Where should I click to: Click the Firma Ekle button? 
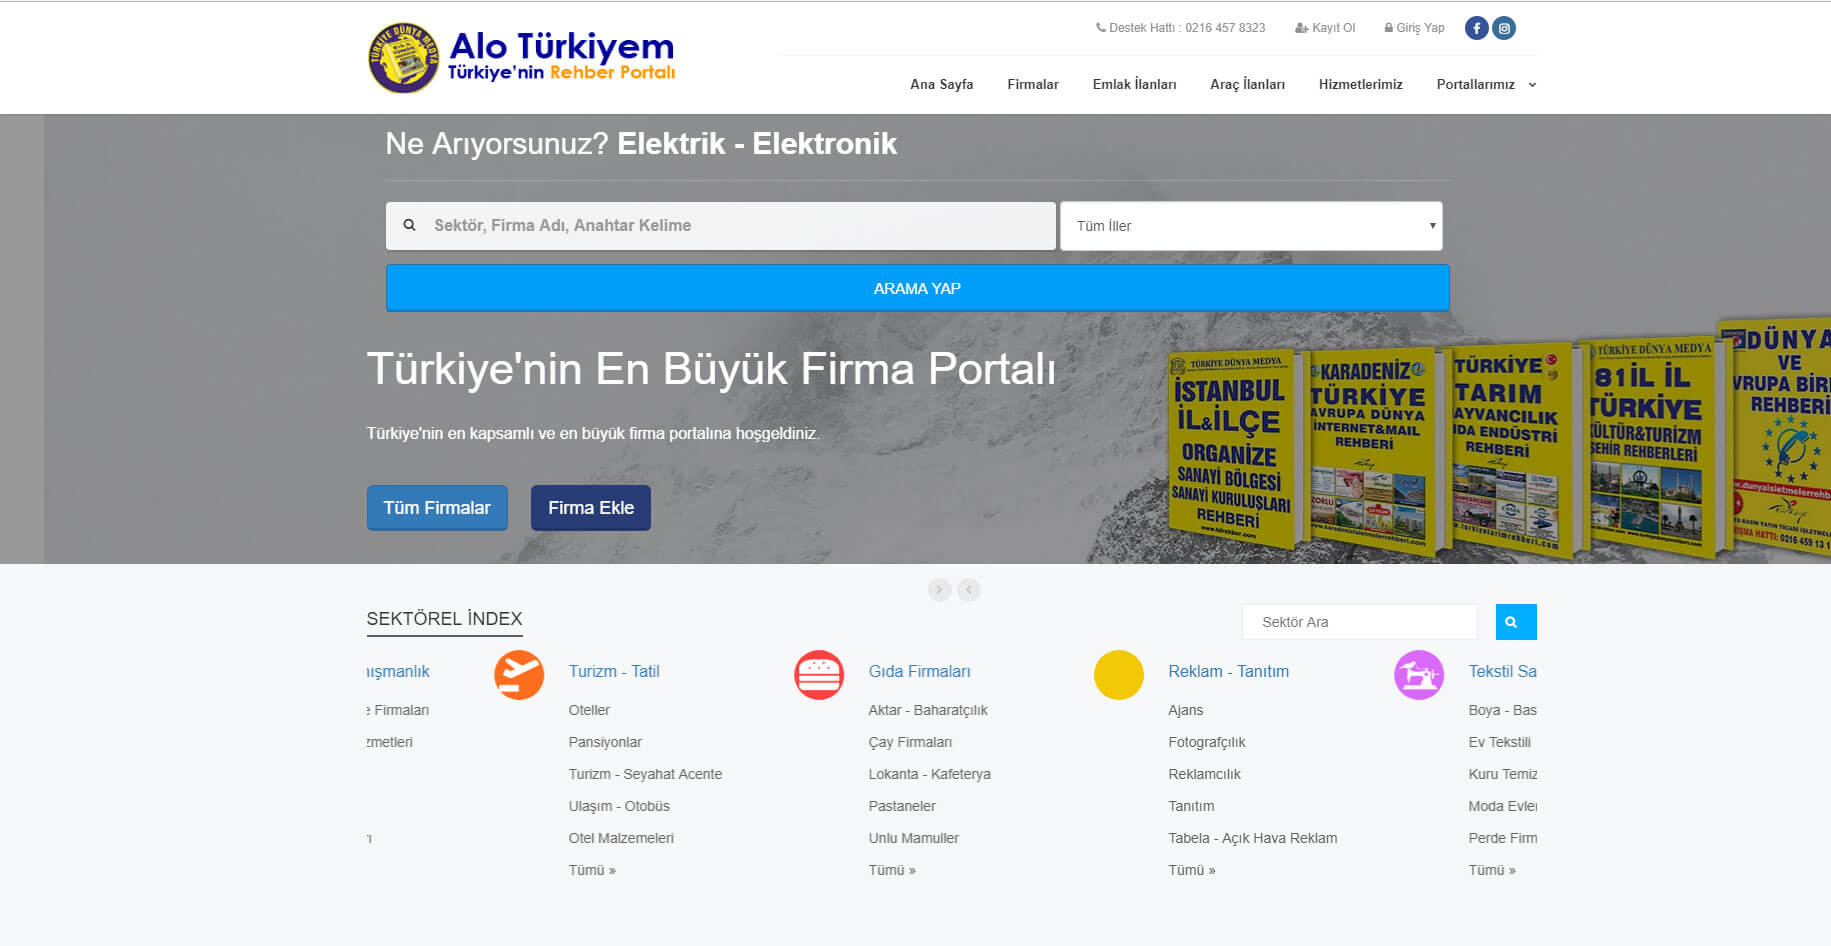[x=591, y=508]
